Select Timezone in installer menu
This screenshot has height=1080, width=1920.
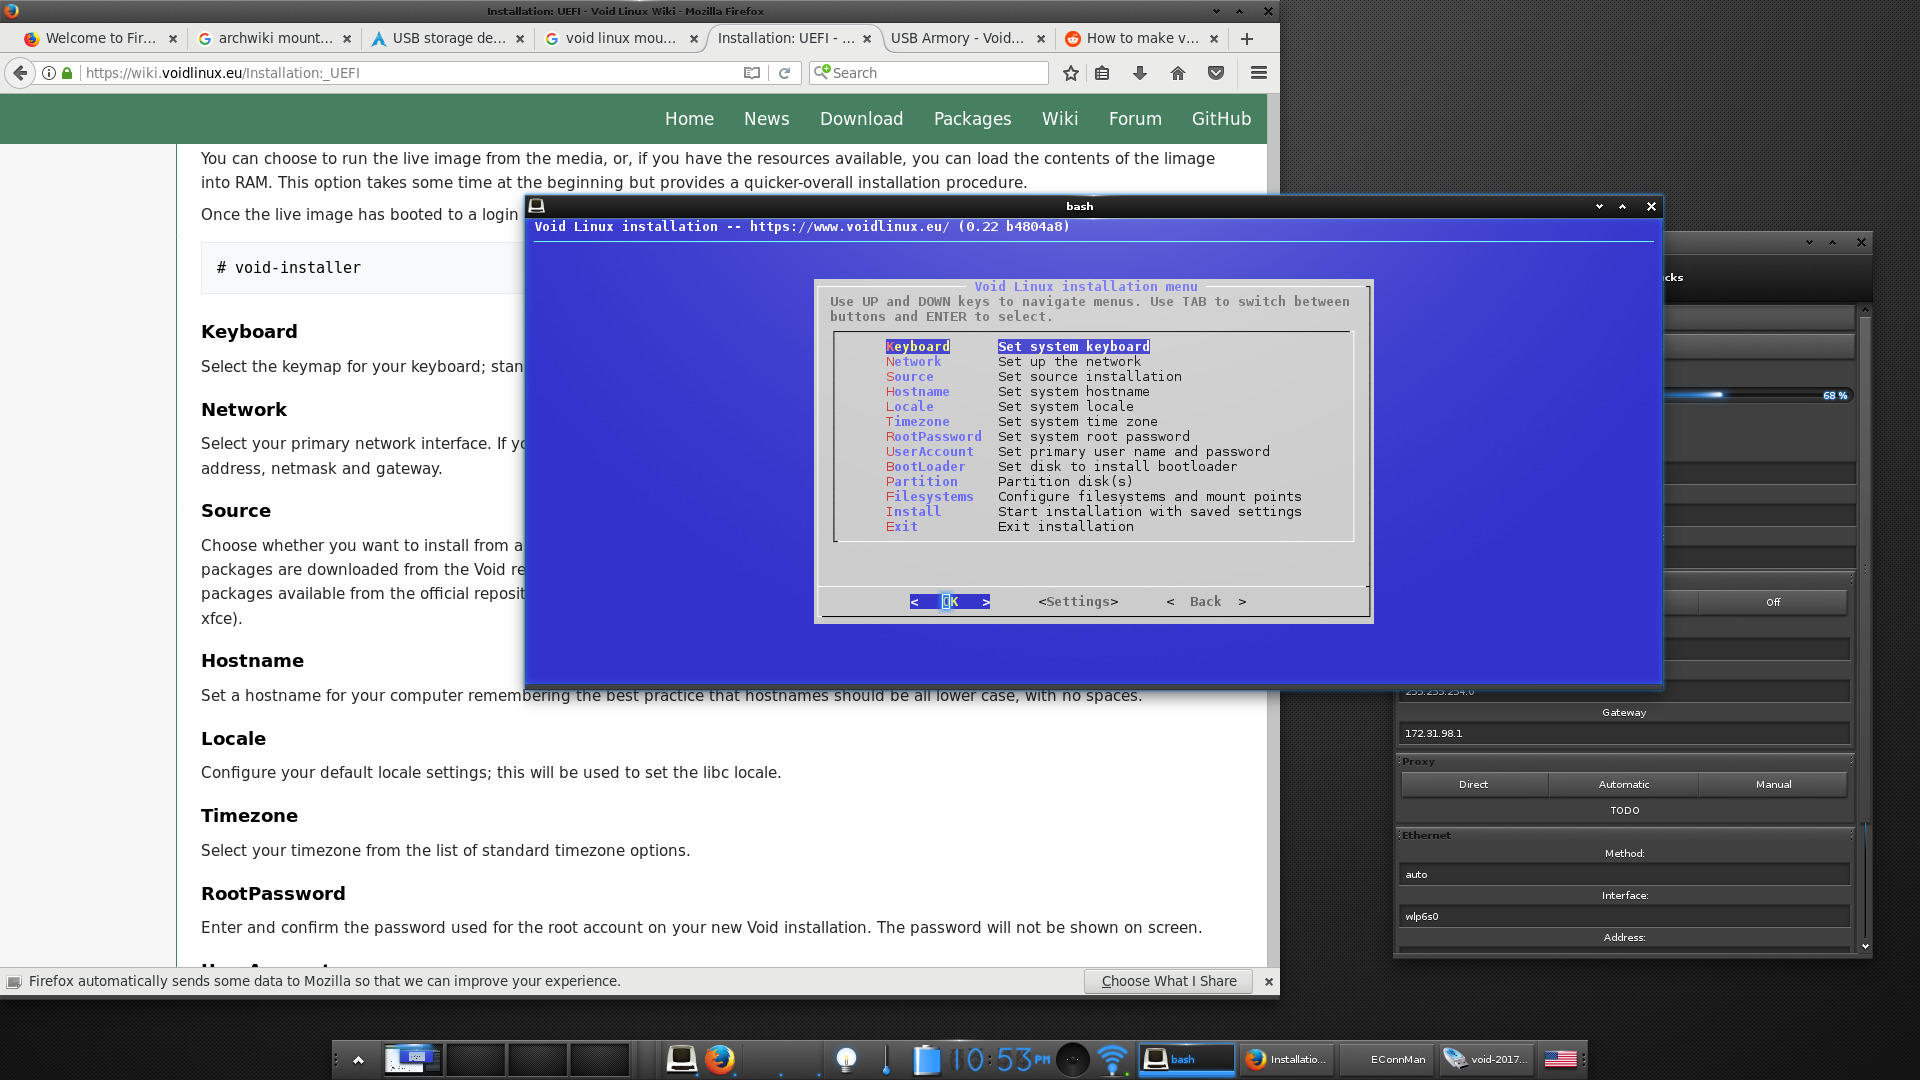[917, 422]
